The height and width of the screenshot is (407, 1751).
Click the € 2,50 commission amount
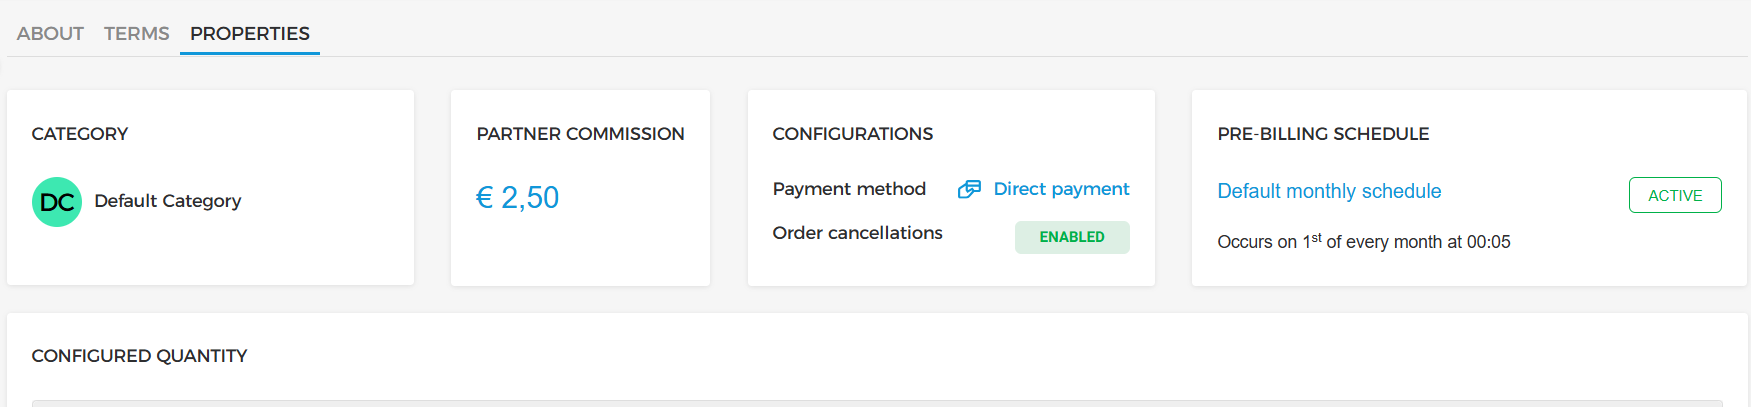pyautogui.click(x=517, y=198)
